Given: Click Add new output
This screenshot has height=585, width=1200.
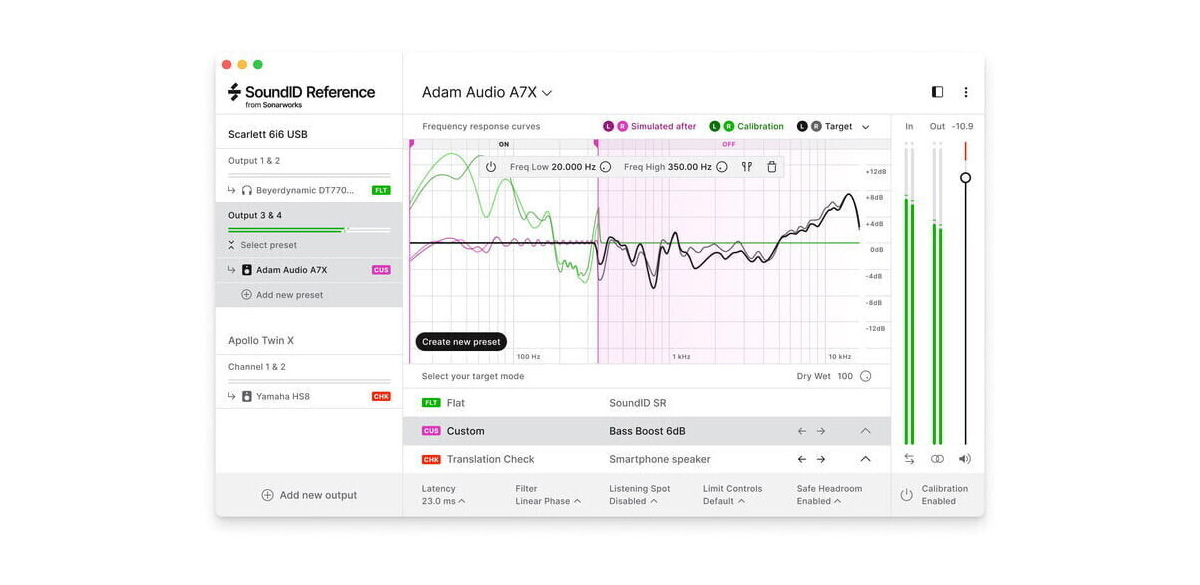Looking at the screenshot, I should pos(309,495).
